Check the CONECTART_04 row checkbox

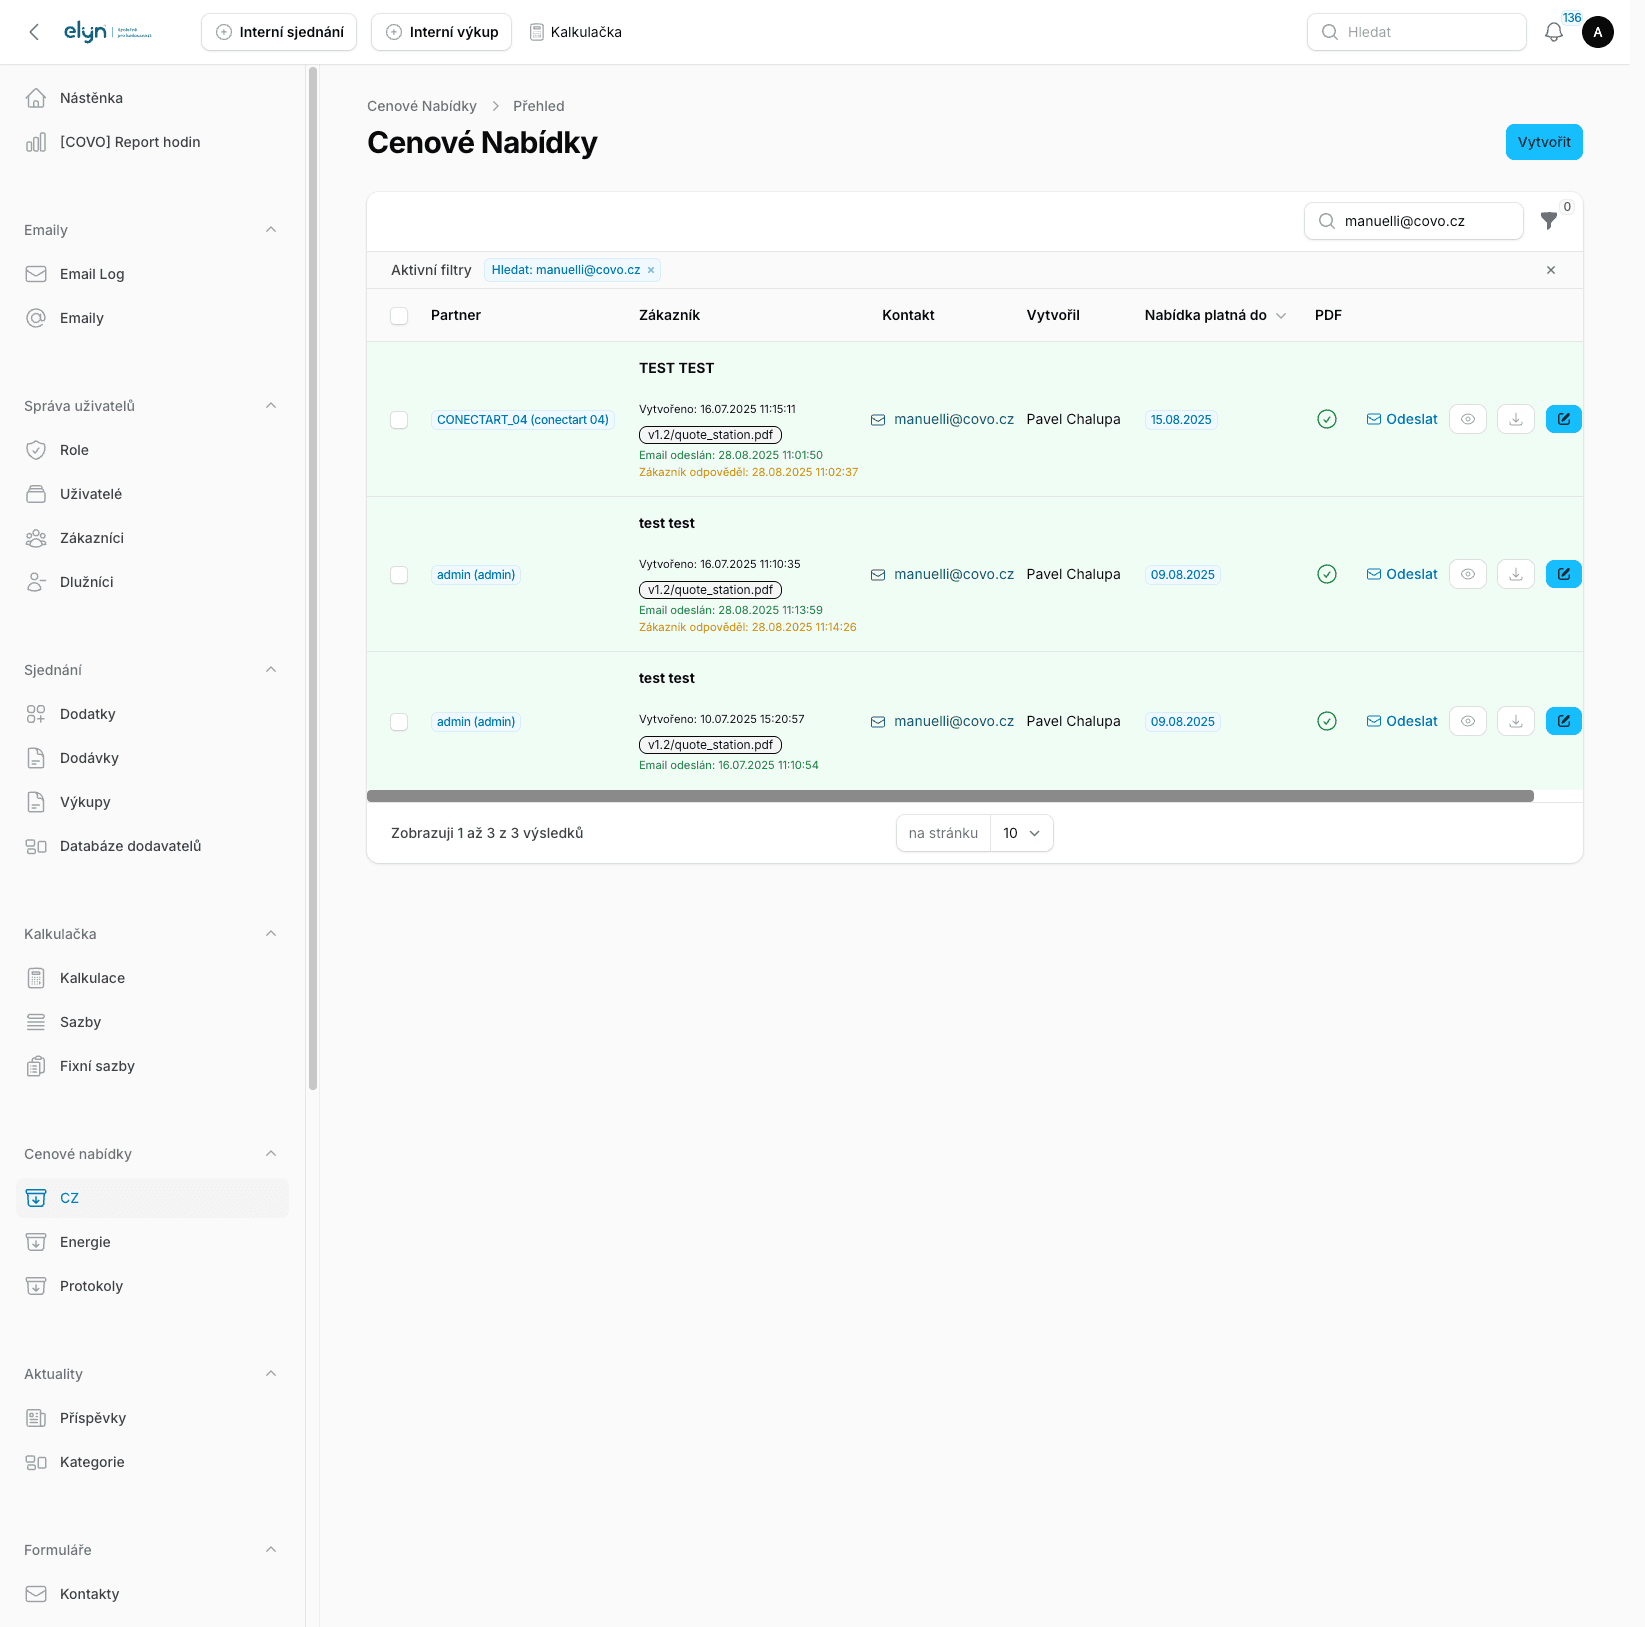(x=399, y=420)
